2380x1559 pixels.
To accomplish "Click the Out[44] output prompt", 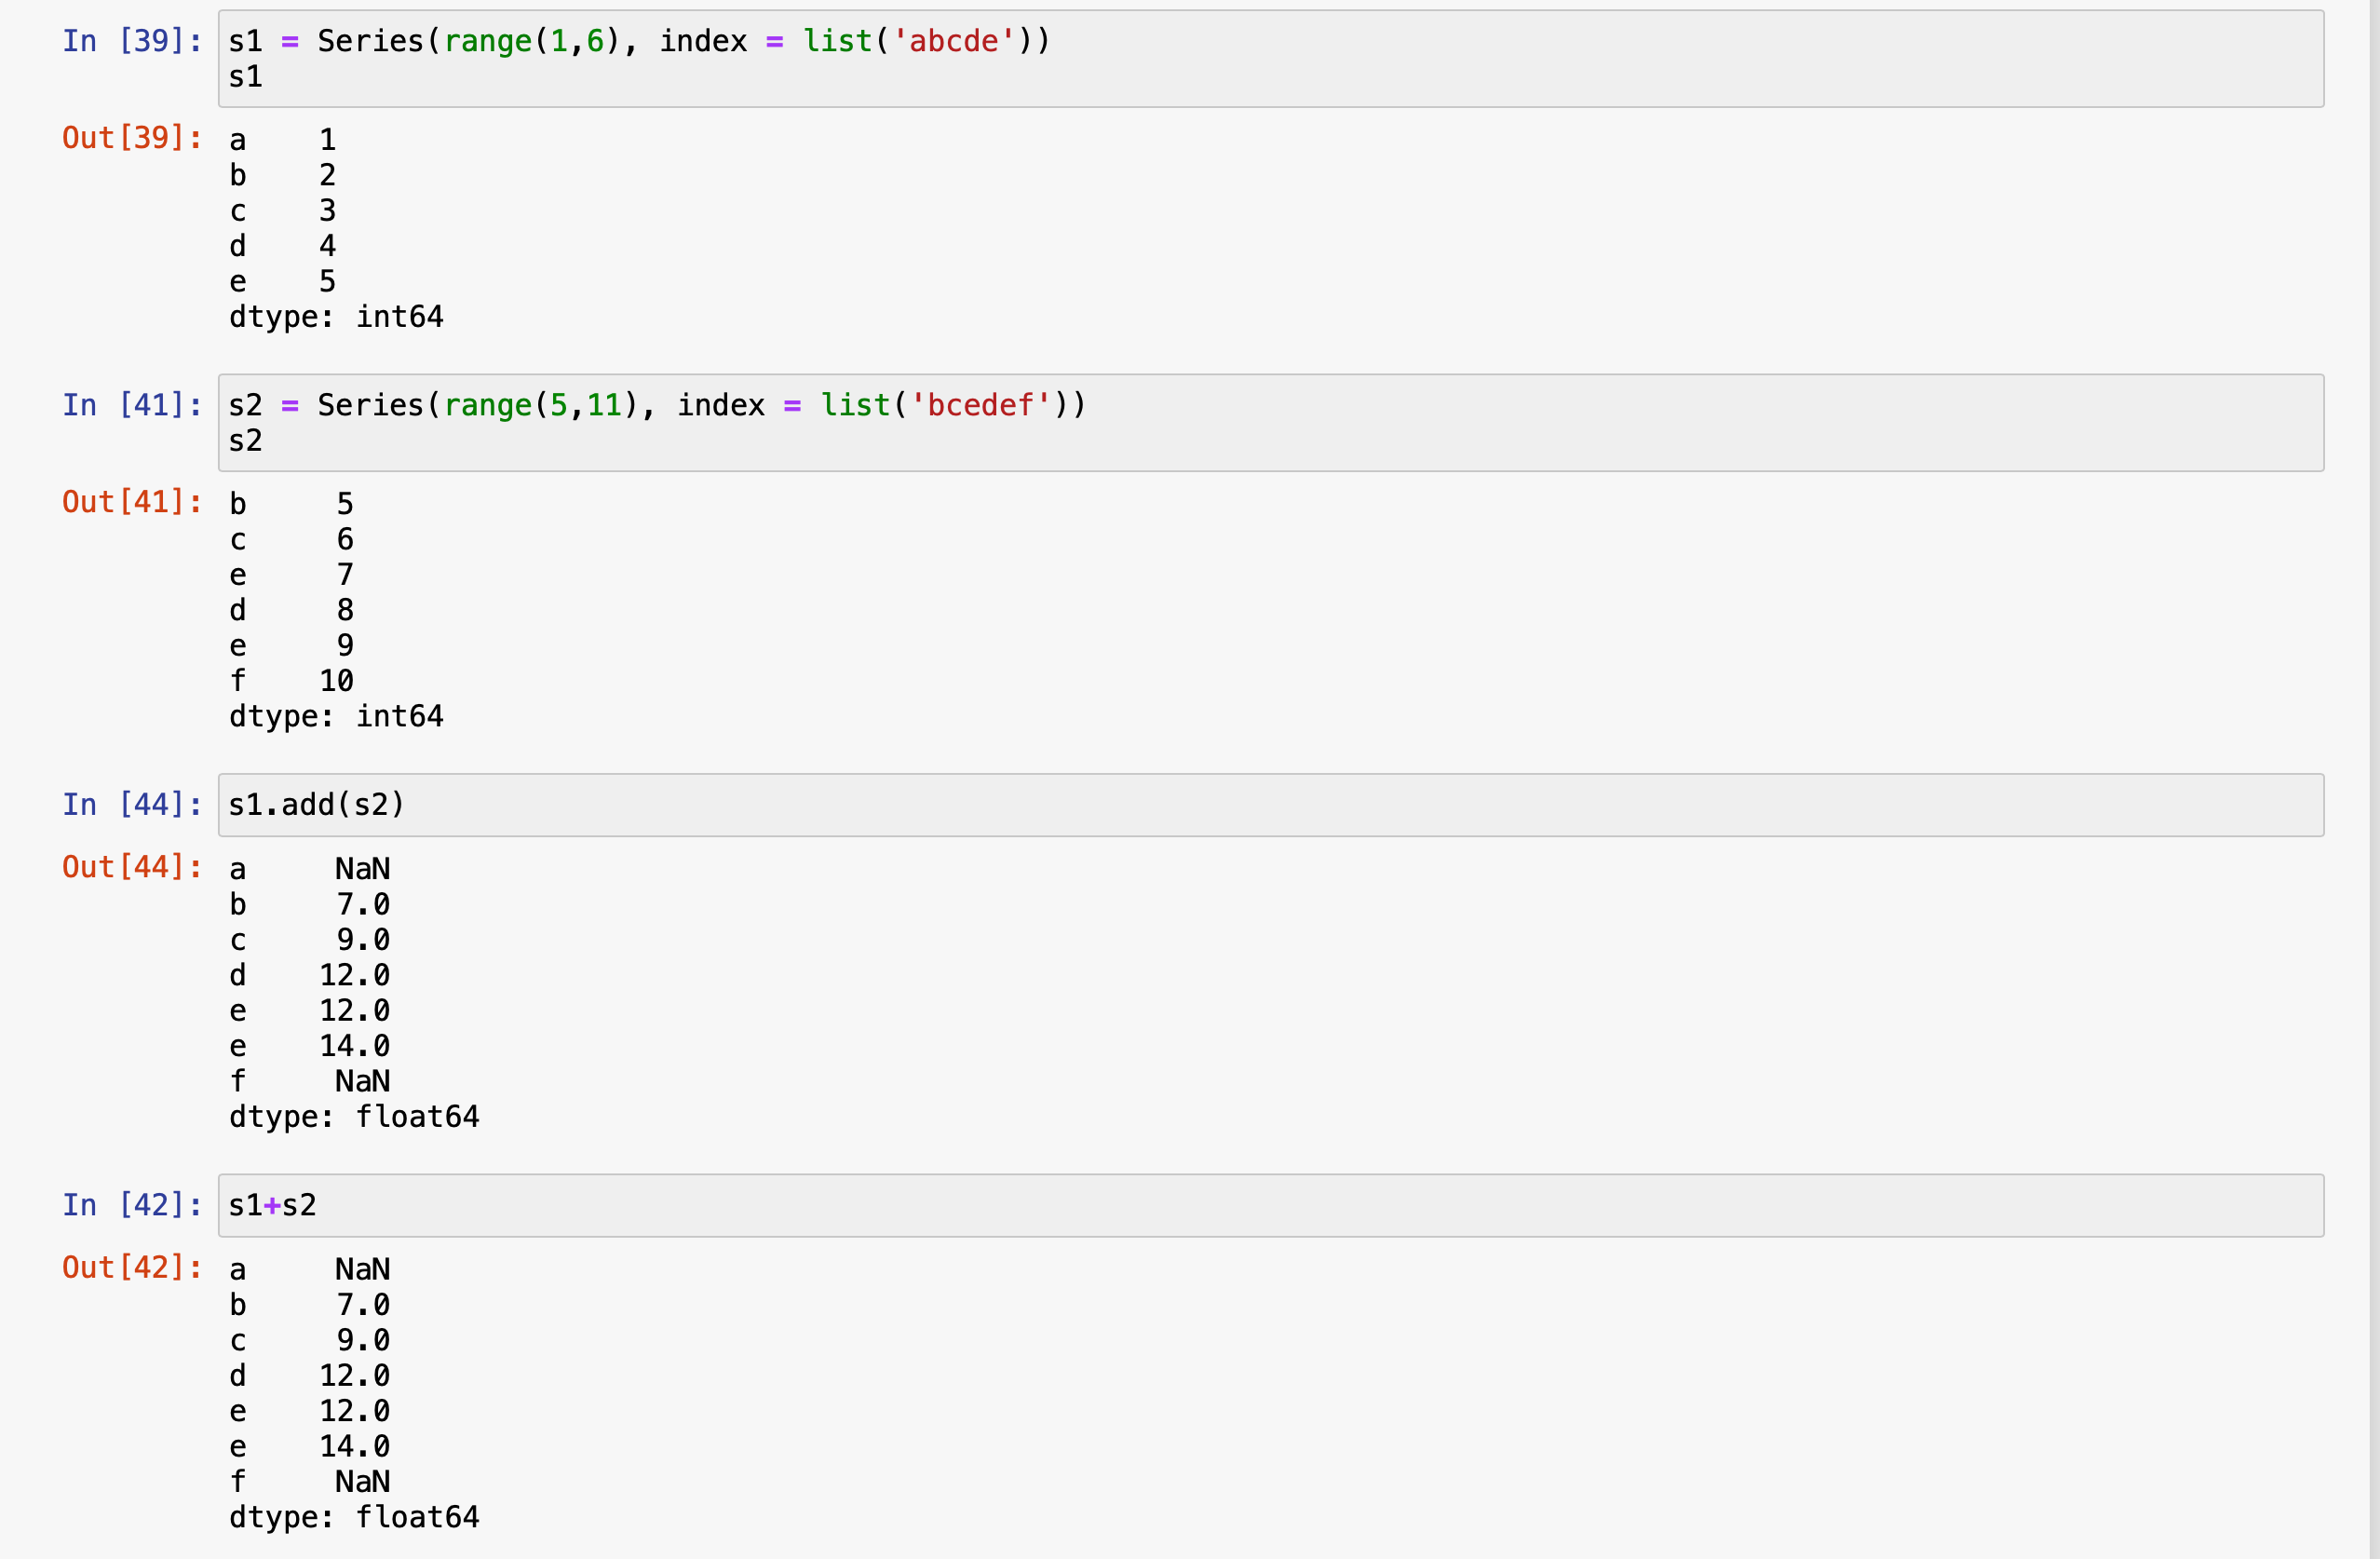I will point(132,867).
